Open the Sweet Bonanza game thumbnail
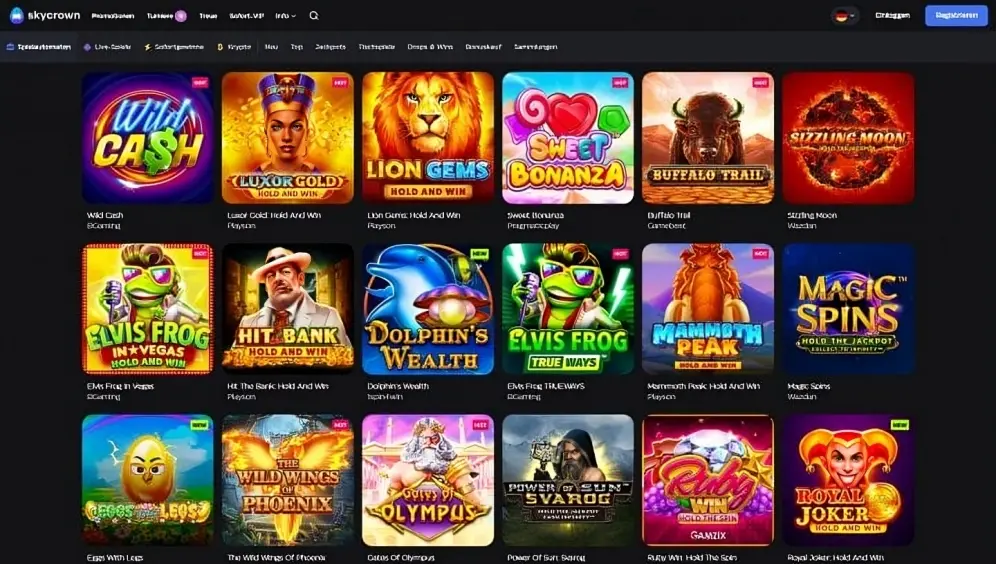 (568, 138)
